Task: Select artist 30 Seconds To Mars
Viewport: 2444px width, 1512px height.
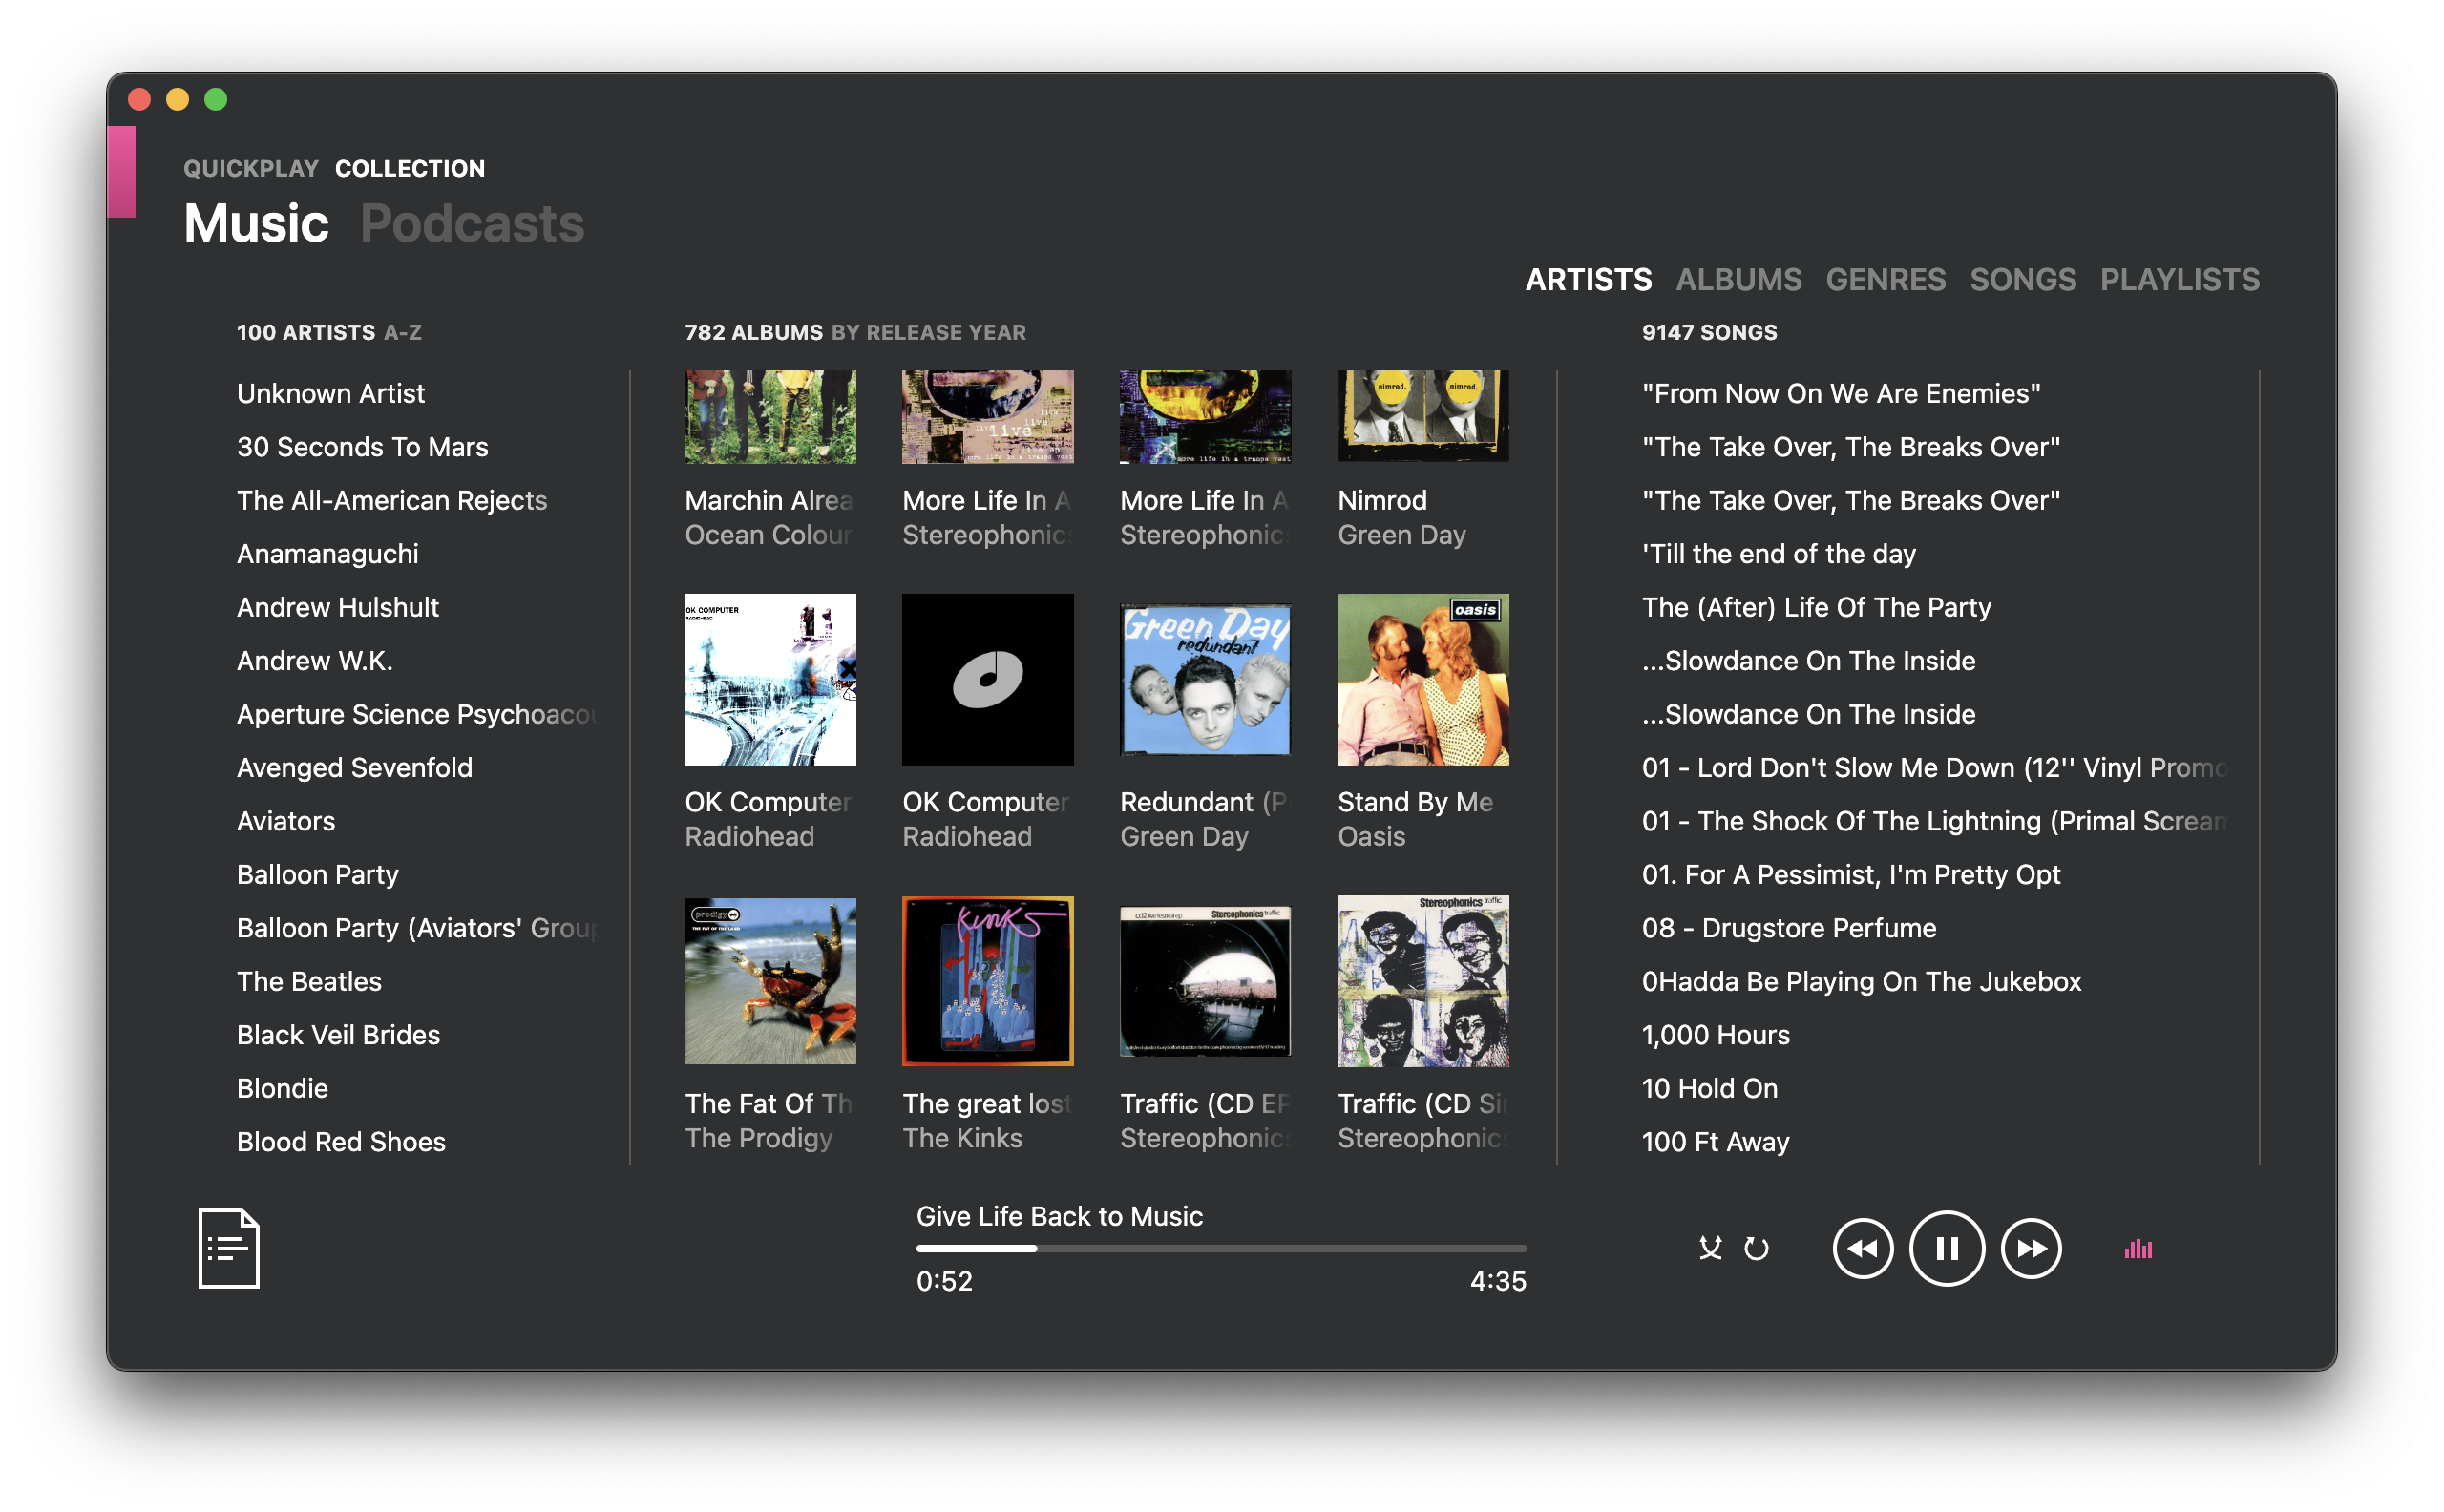Action: point(363,447)
